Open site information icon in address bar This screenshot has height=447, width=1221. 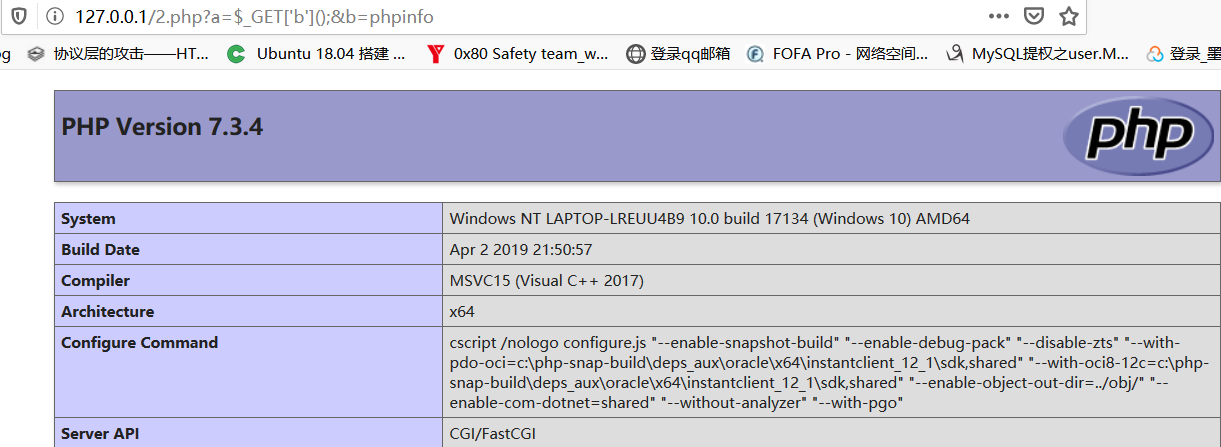pyautogui.click(x=53, y=16)
